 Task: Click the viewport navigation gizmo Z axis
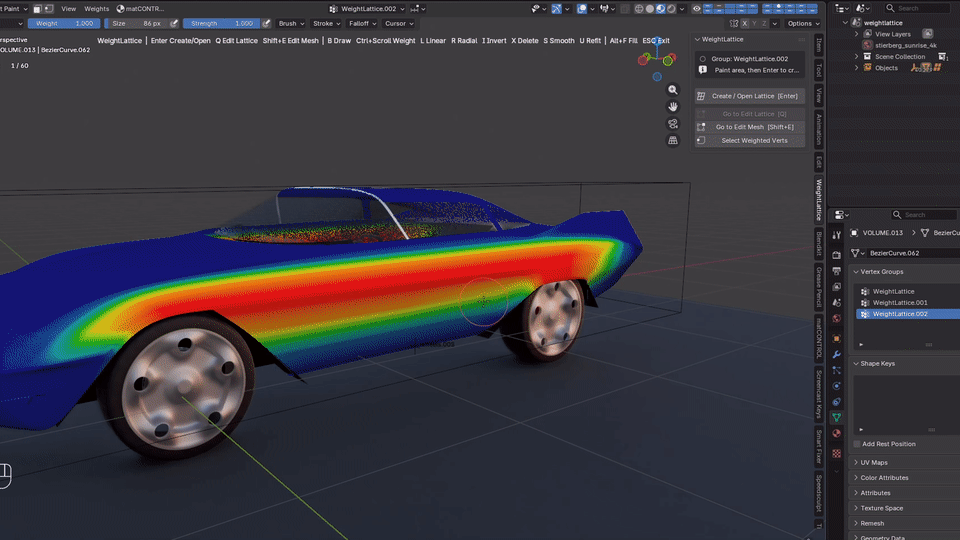point(656,42)
